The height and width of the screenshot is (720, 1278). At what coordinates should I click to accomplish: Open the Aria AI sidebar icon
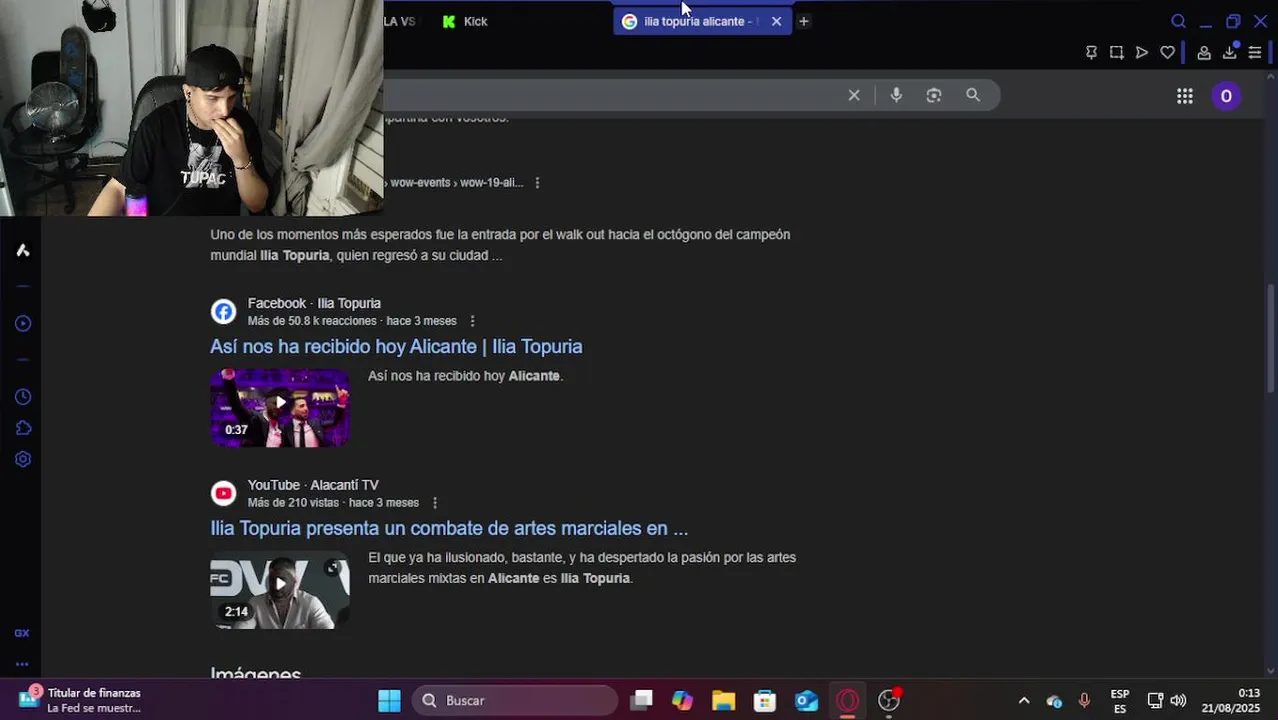[x=22, y=250]
